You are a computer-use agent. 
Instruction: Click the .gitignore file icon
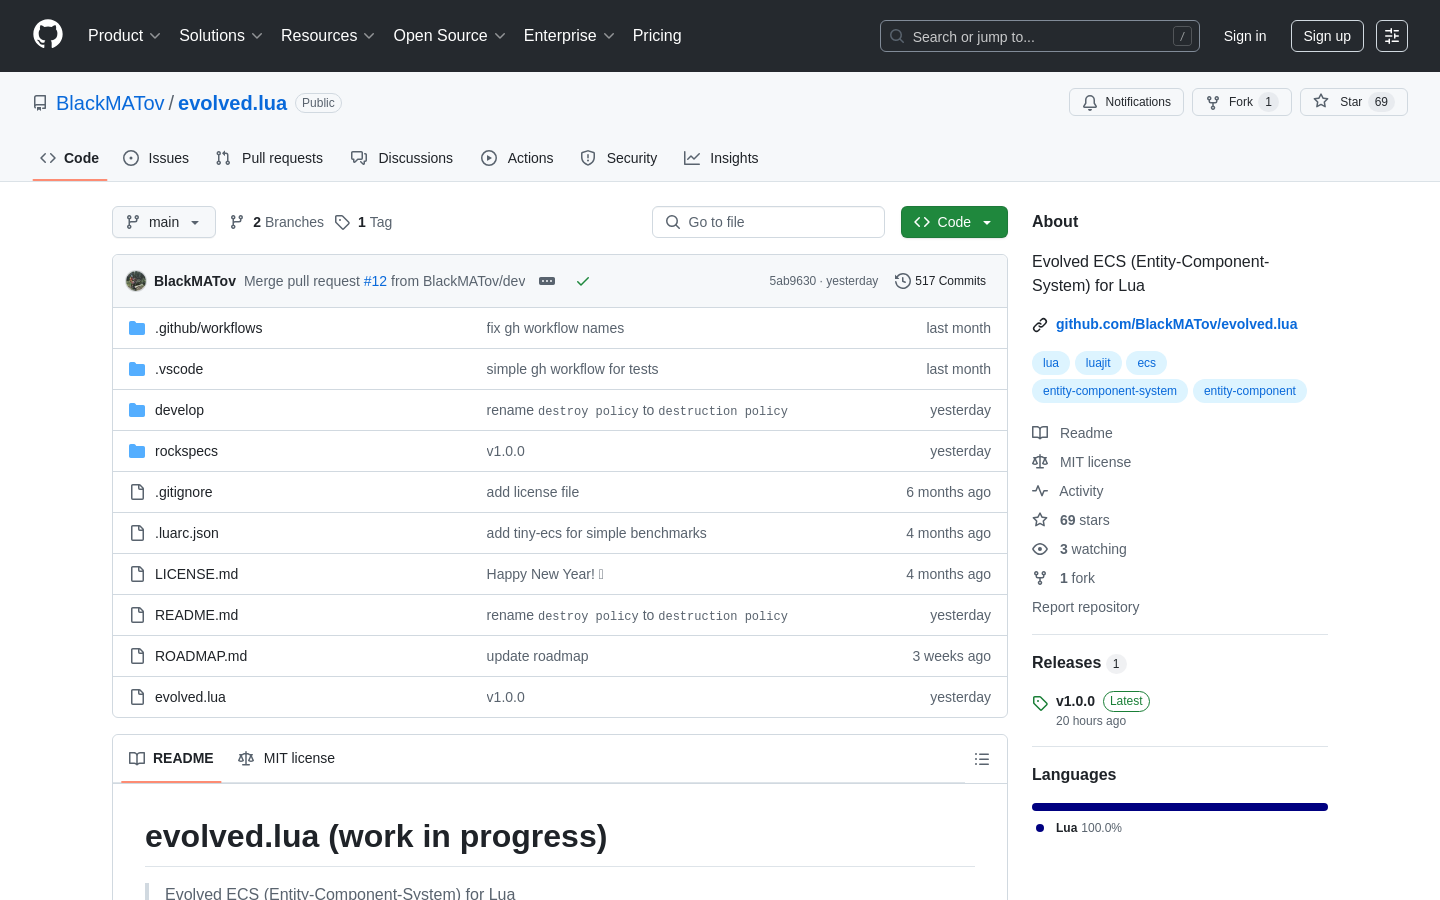pos(137,492)
